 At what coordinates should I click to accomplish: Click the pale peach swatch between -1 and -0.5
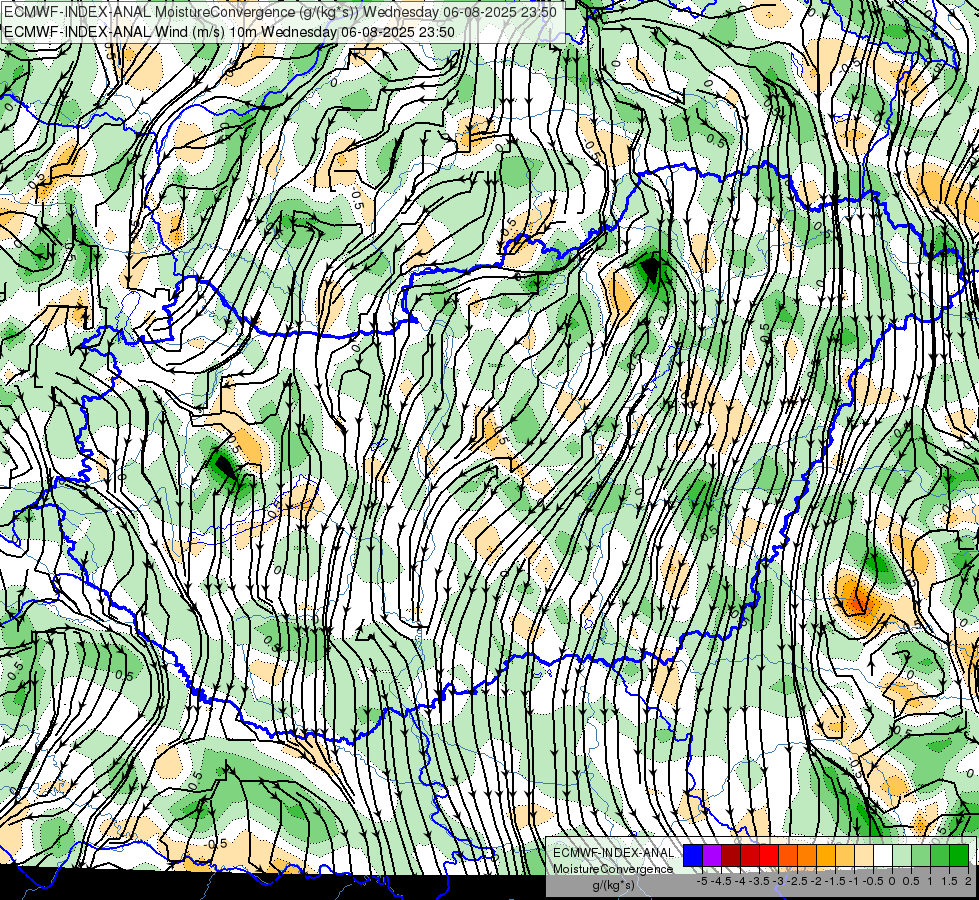pyautogui.click(x=864, y=855)
